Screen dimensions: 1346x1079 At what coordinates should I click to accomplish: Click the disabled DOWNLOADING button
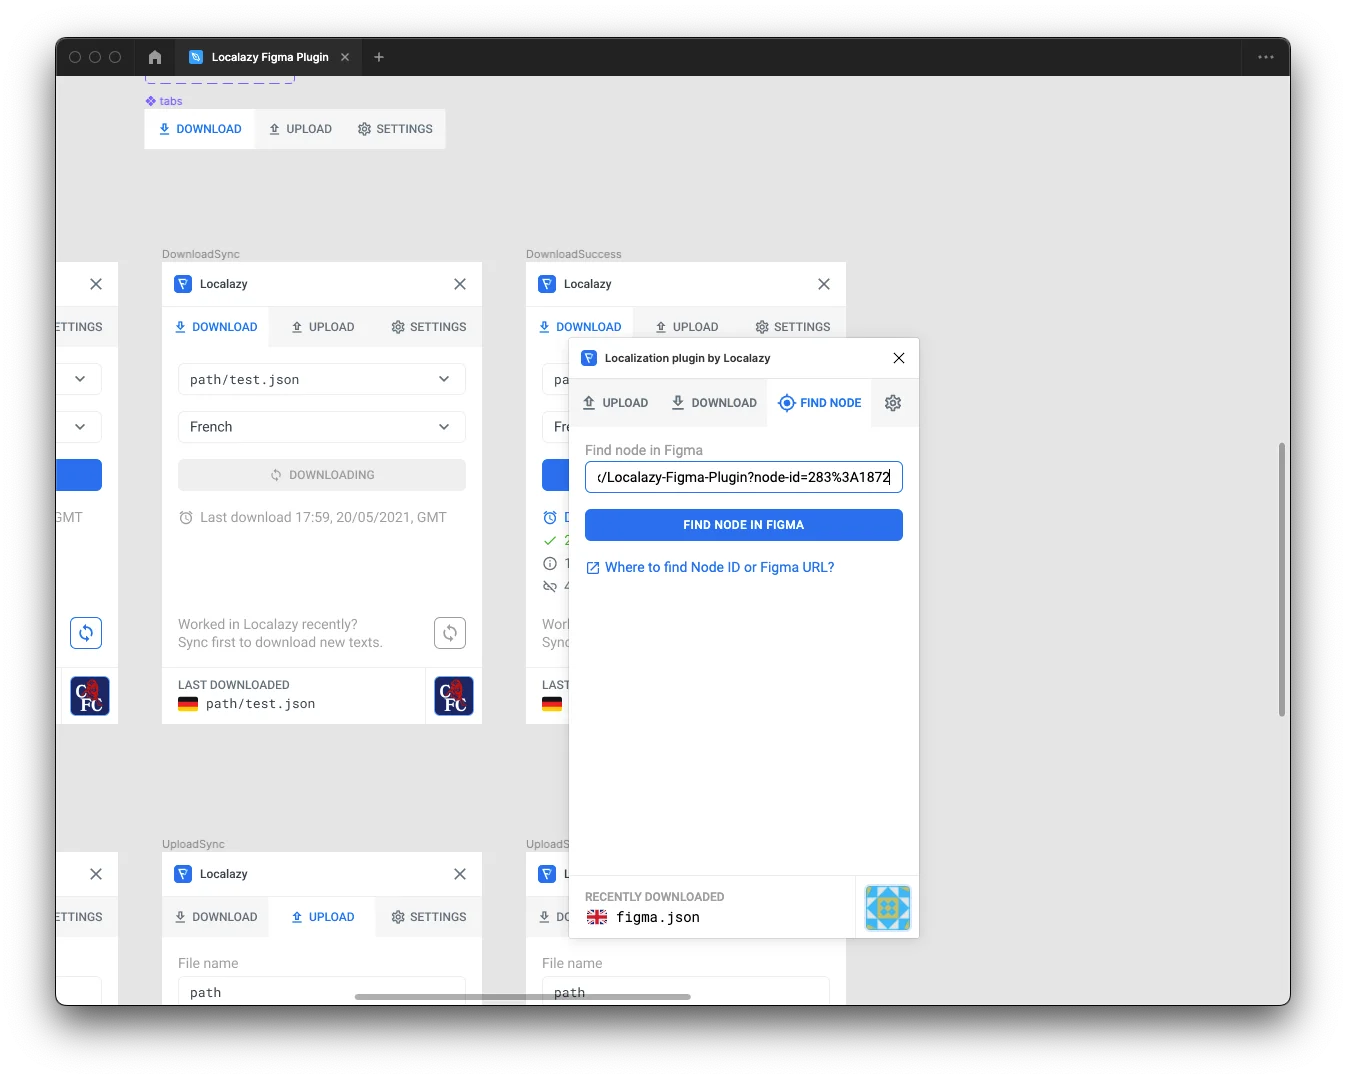click(322, 475)
